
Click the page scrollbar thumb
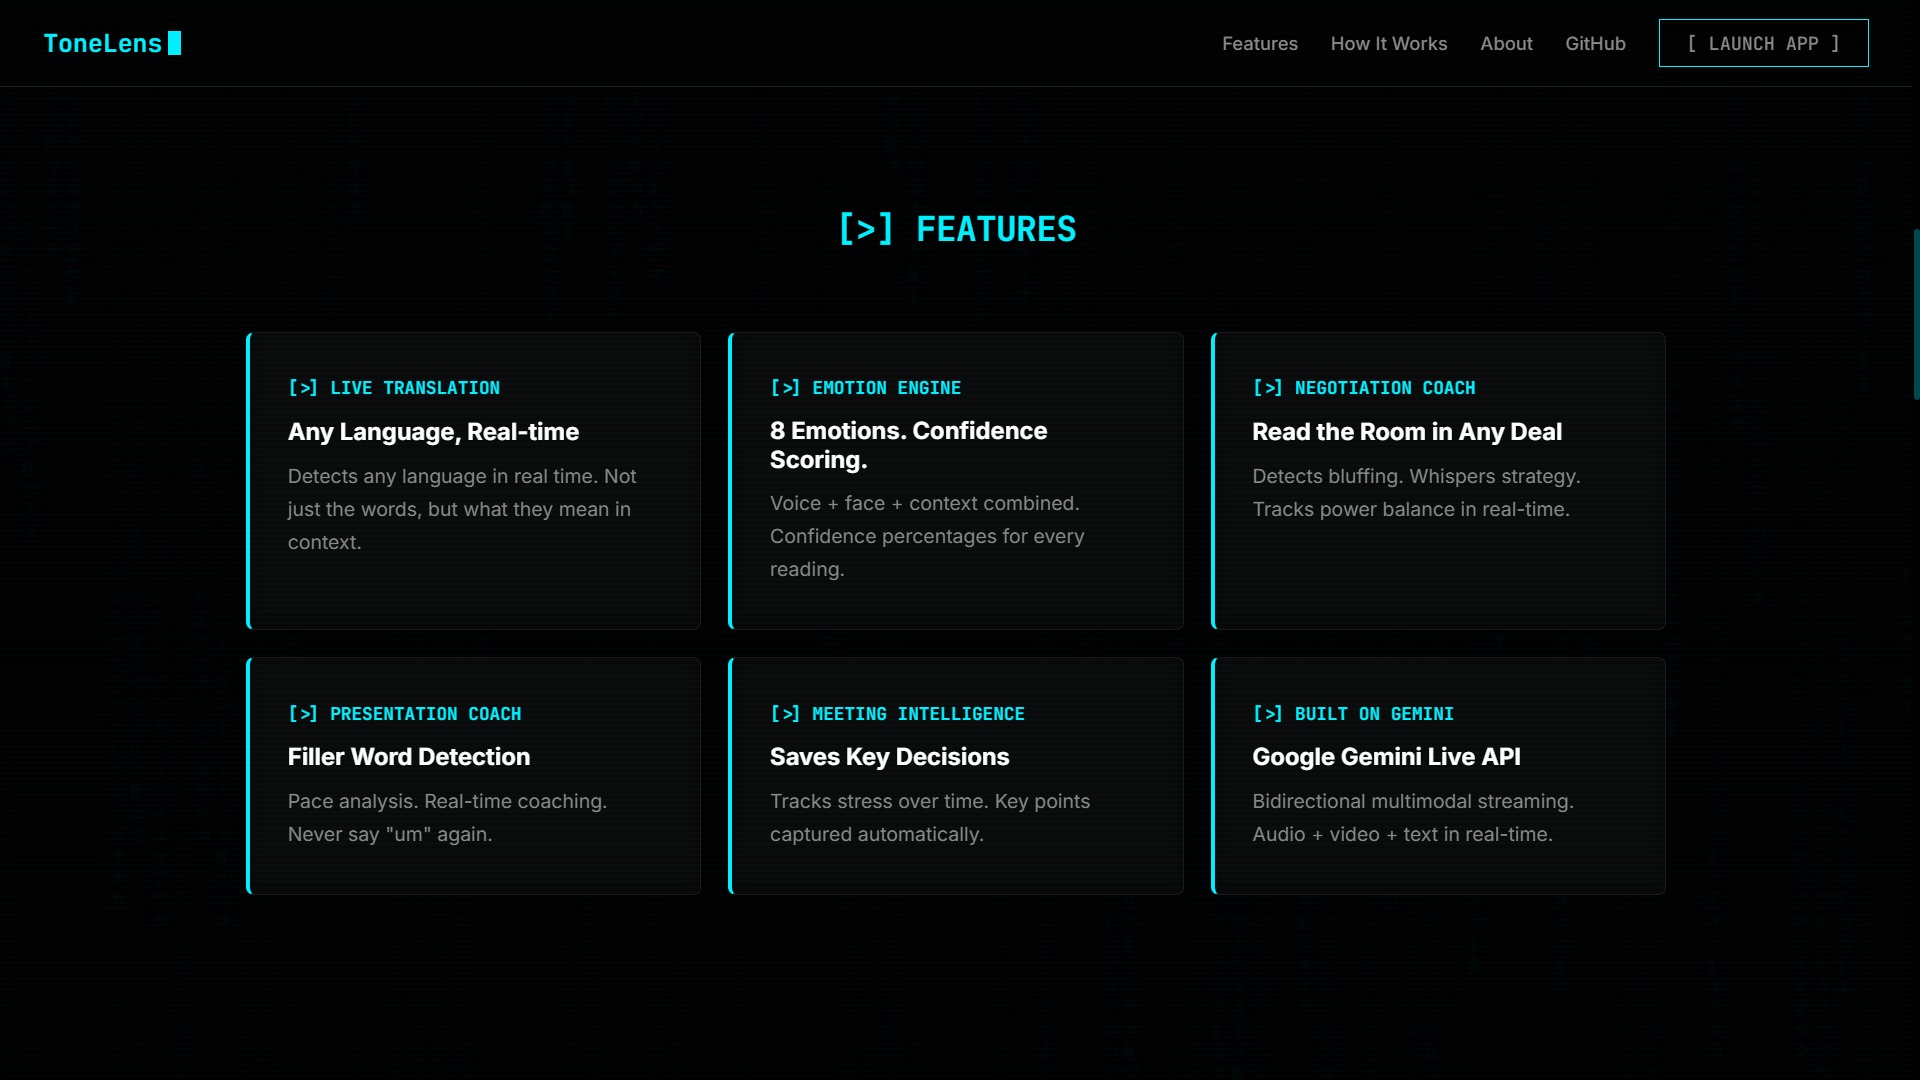[x=1915, y=315]
